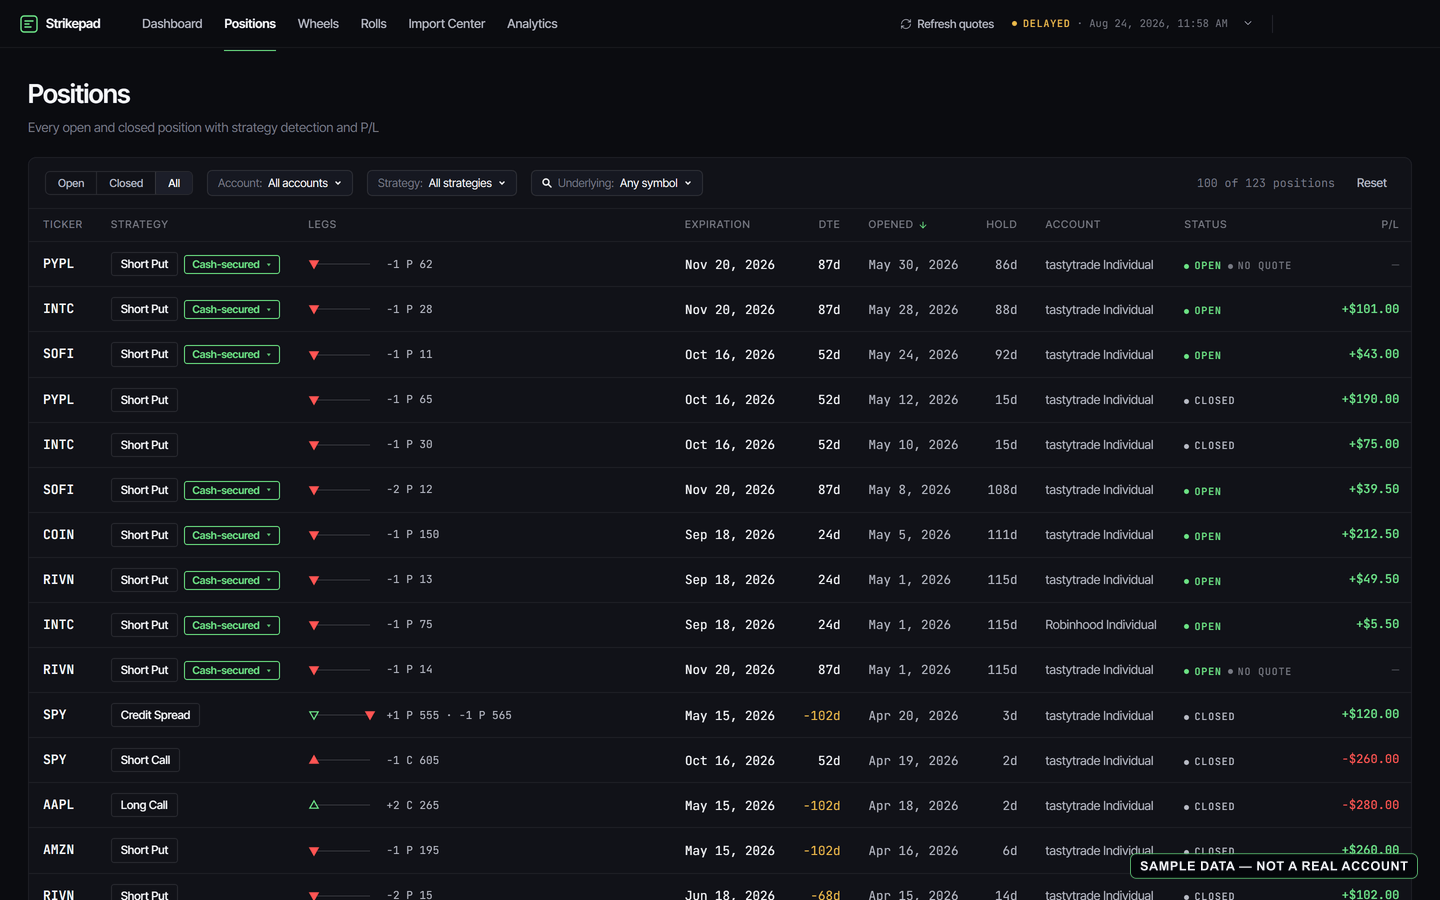Viewport: 1440px width, 900px height.
Task: Open Cash-secured tag dropdown on PYPL 62 row
Action: point(232,265)
